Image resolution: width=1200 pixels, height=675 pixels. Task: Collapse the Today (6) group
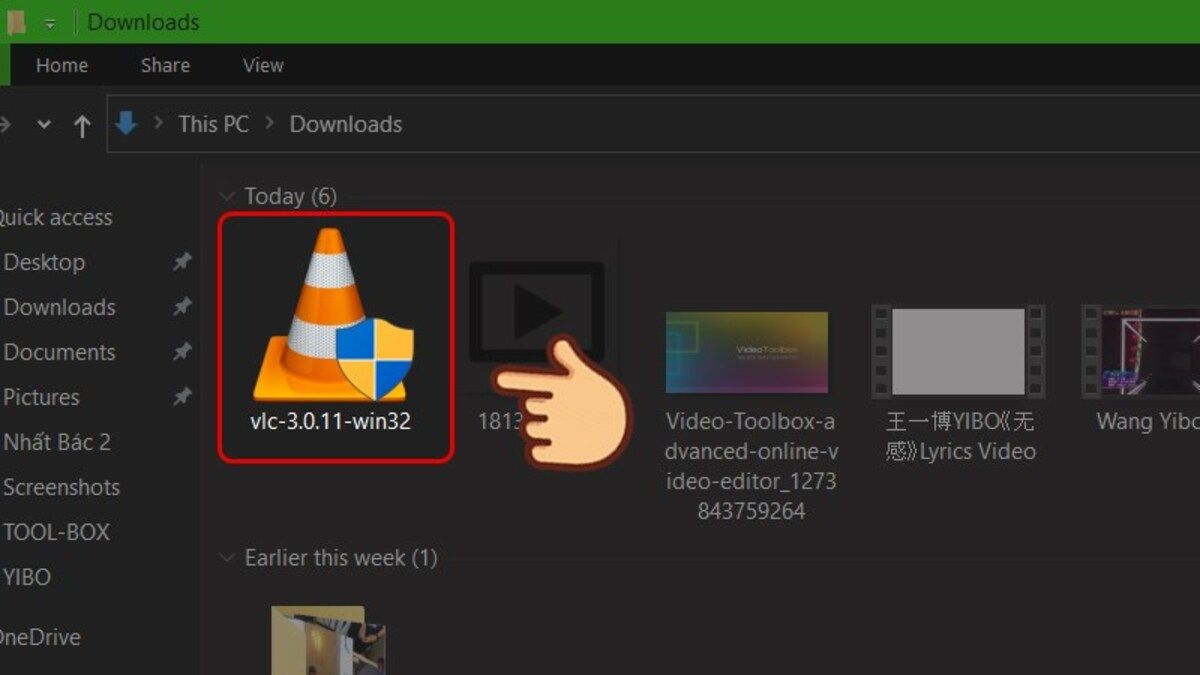coord(227,196)
